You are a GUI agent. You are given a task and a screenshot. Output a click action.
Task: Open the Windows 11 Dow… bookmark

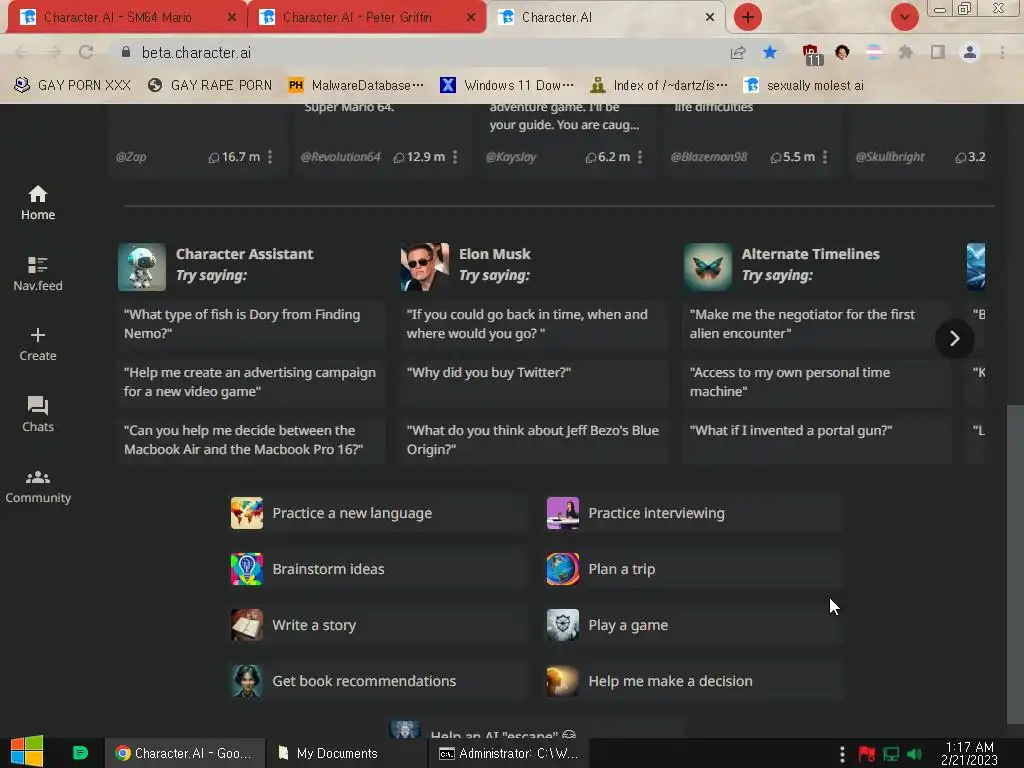coord(507,86)
